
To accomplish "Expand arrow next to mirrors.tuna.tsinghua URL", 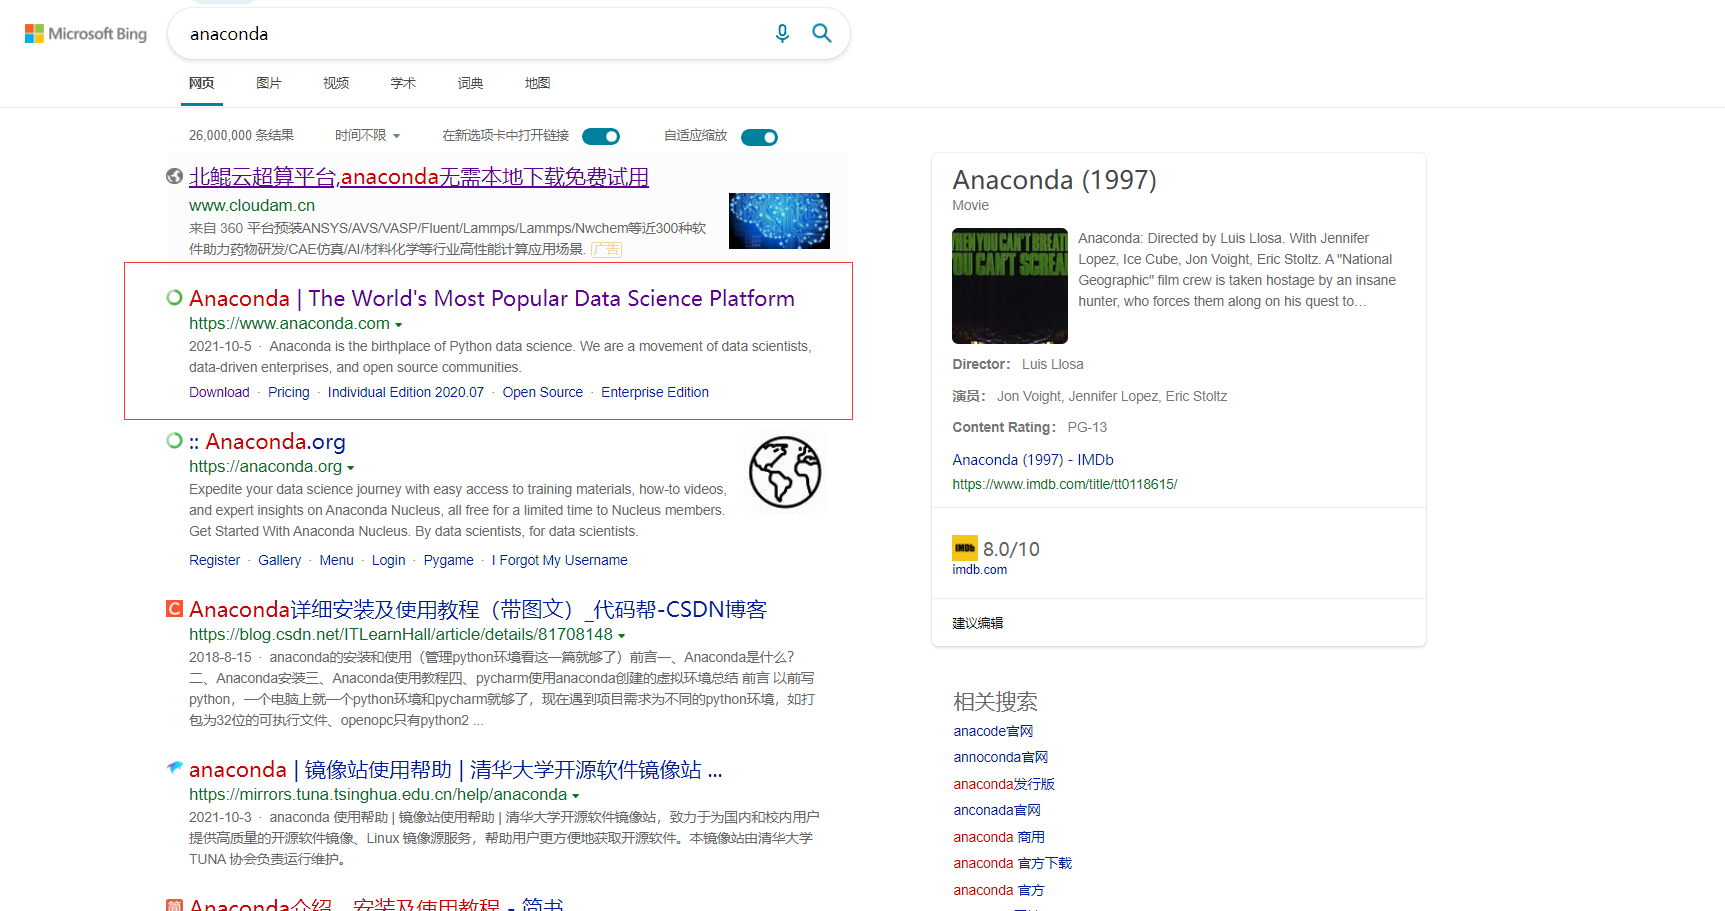I will point(576,796).
